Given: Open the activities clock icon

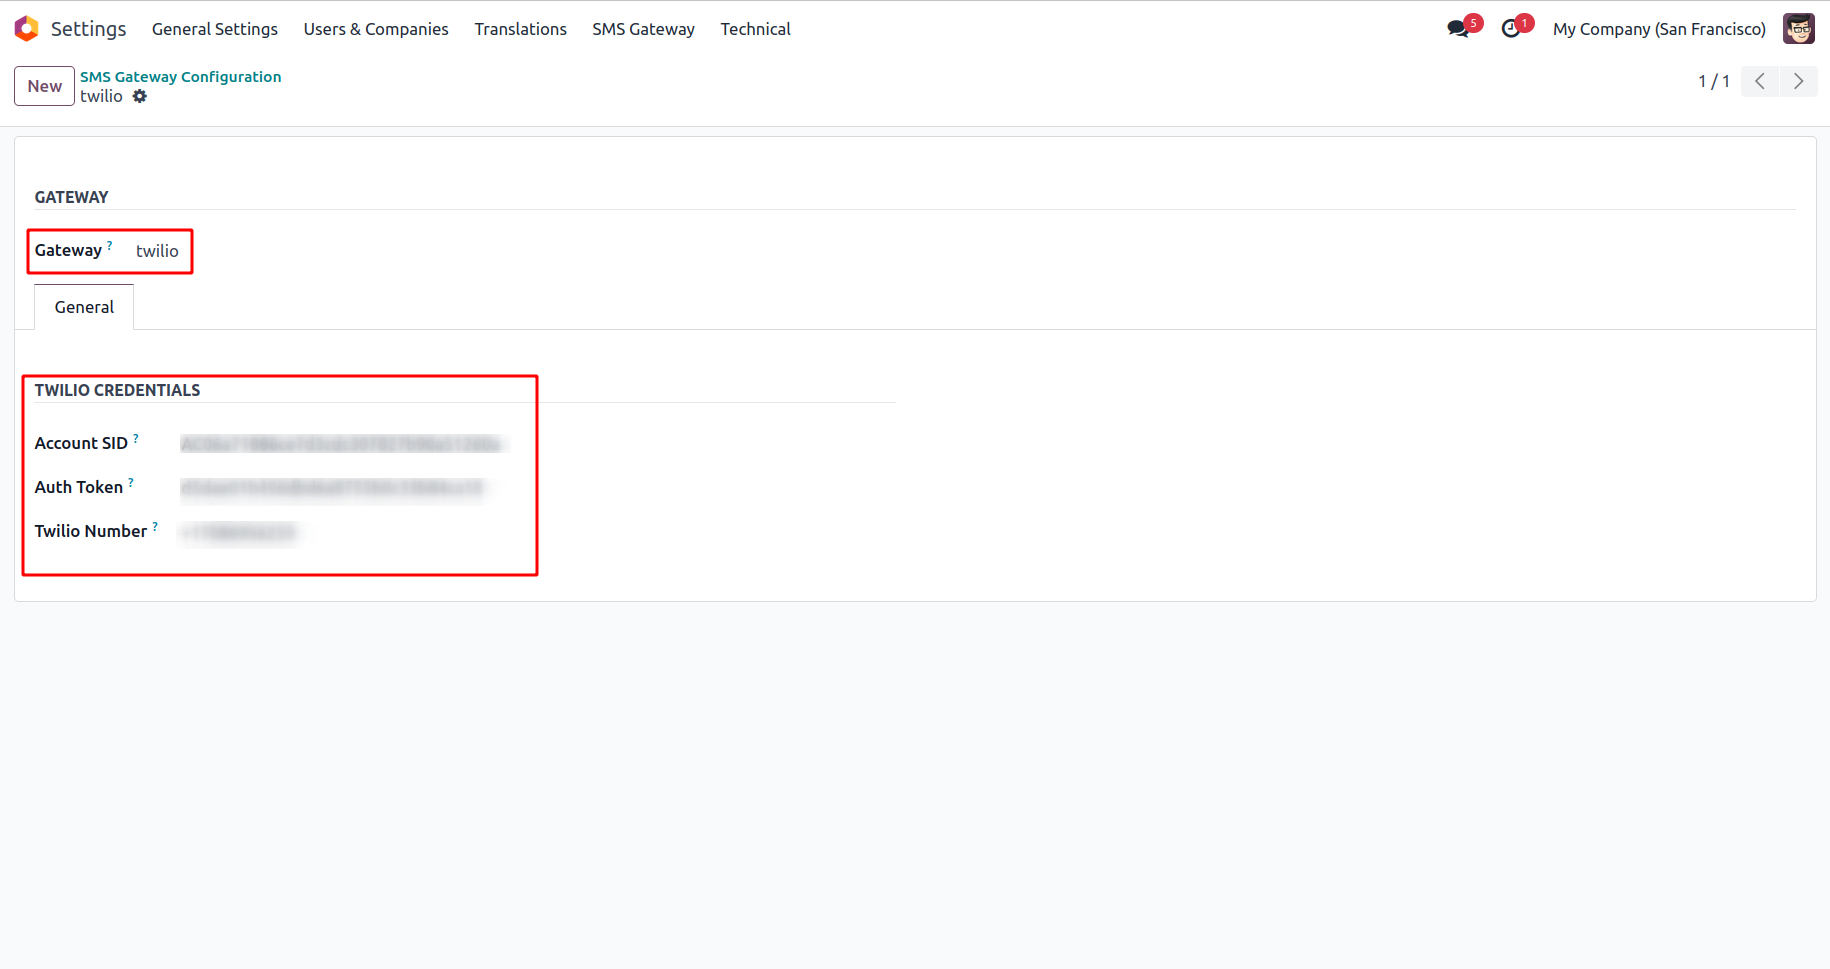Looking at the screenshot, I should click(x=1511, y=29).
